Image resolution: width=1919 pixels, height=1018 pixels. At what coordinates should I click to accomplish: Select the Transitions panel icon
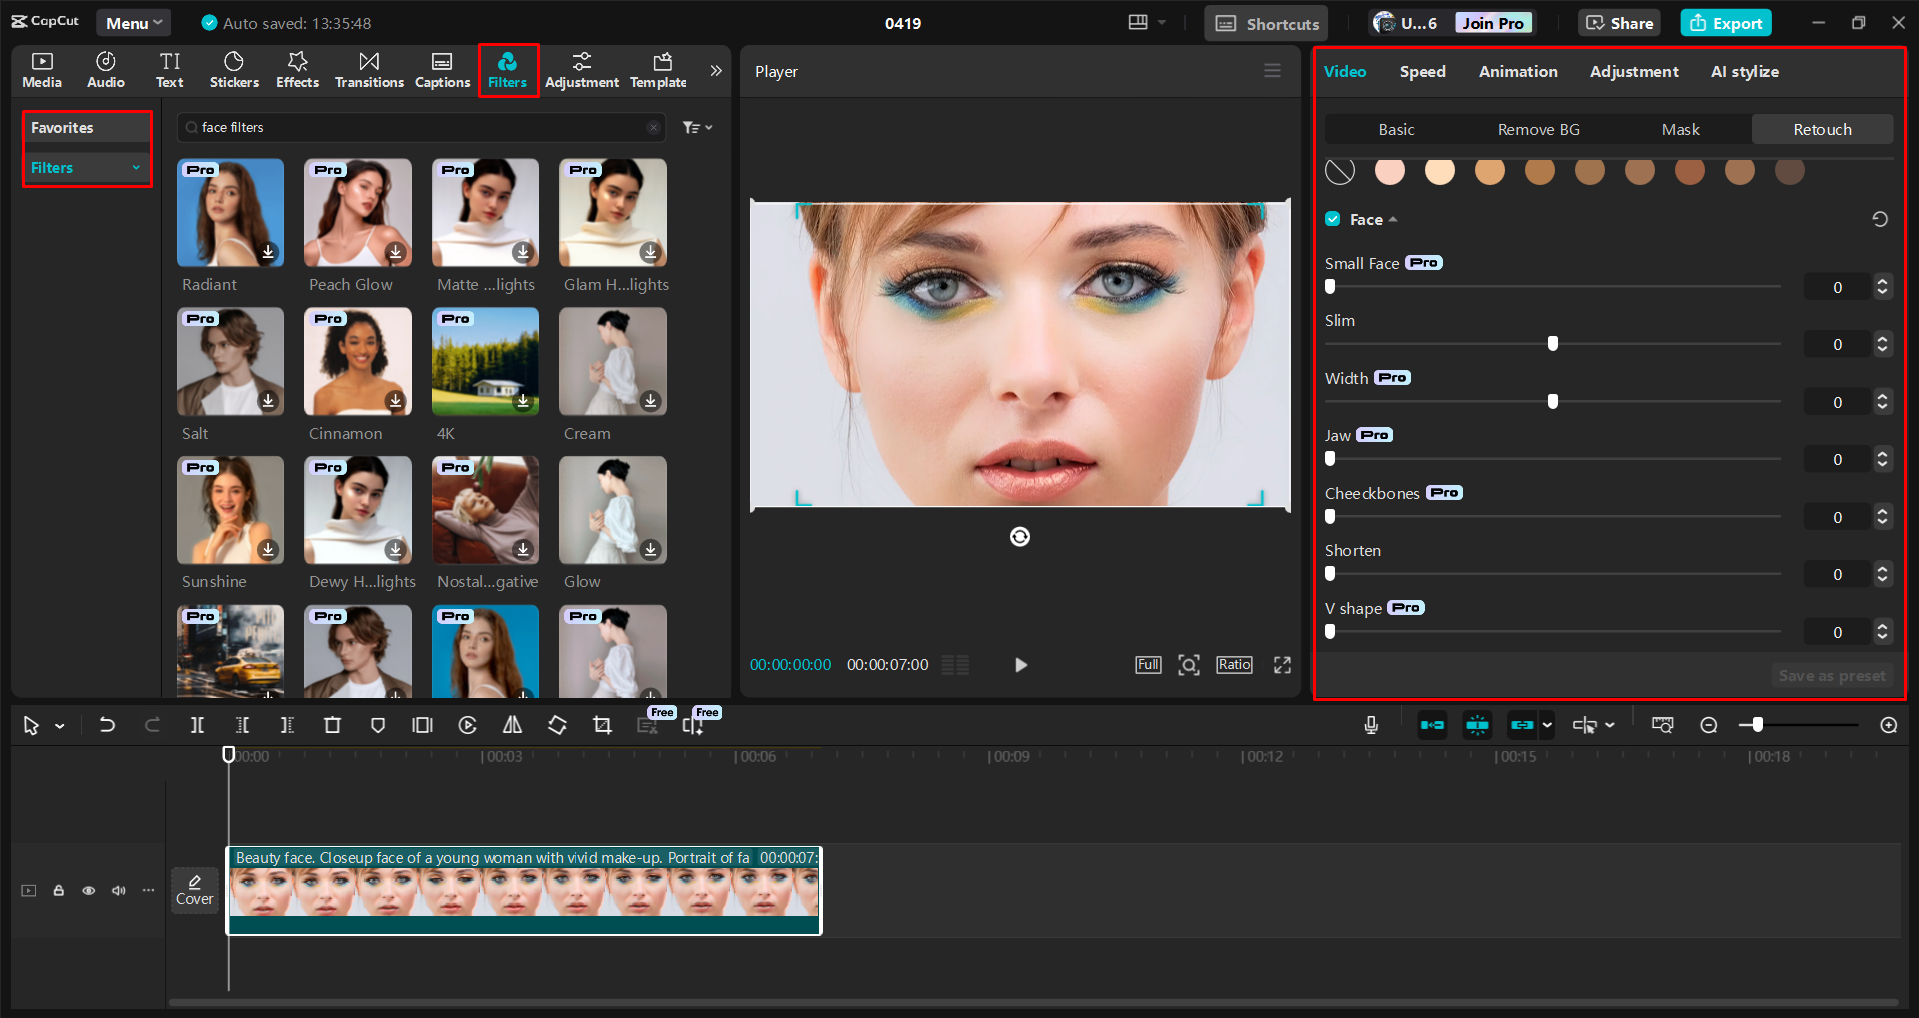click(x=368, y=69)
